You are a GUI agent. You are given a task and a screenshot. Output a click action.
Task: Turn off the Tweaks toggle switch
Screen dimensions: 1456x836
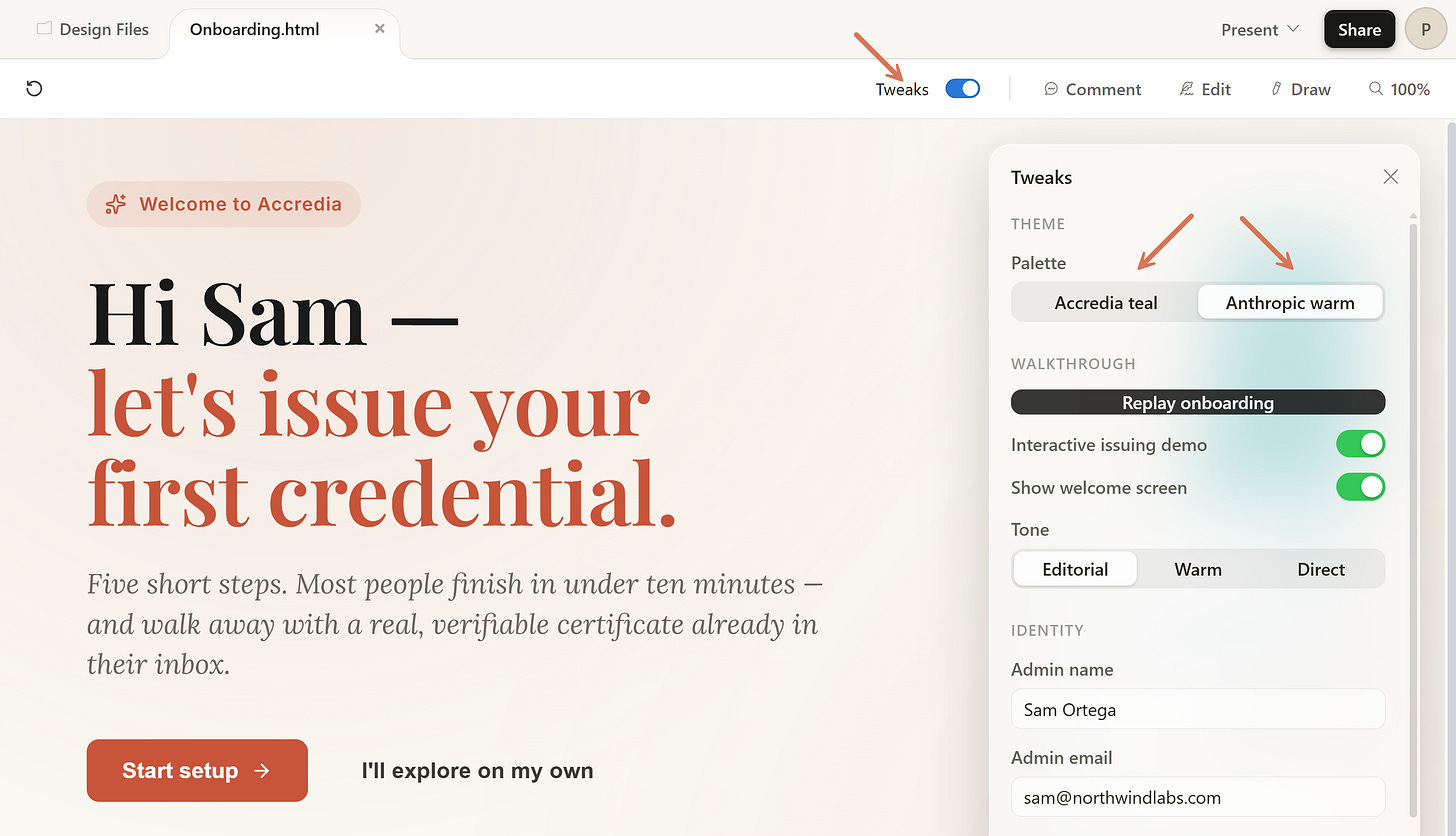pos(963,89)
